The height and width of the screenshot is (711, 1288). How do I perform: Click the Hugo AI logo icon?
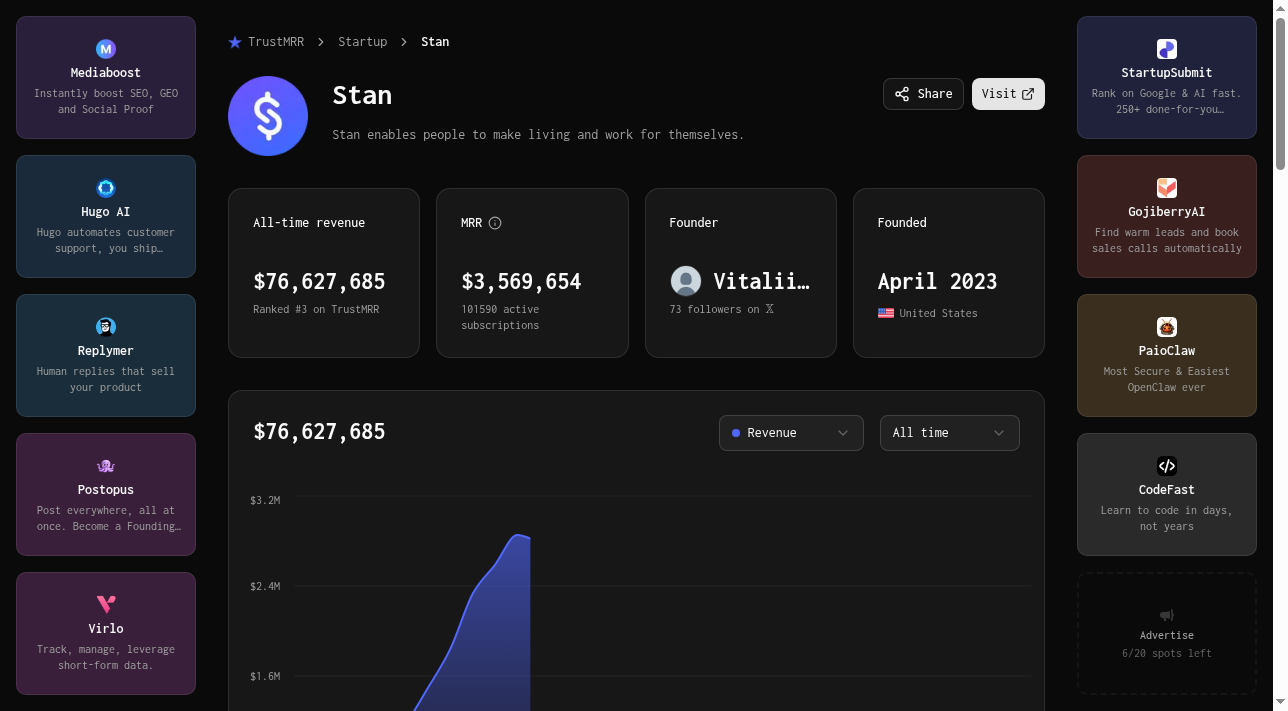[x=106, y=188]
